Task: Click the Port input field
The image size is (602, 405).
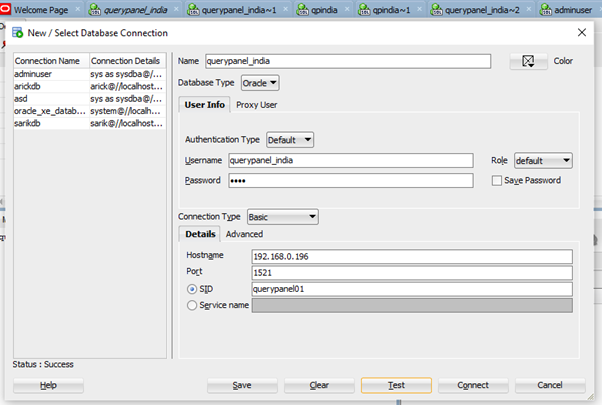Action: pyautogui.click(x=412, y=273)
